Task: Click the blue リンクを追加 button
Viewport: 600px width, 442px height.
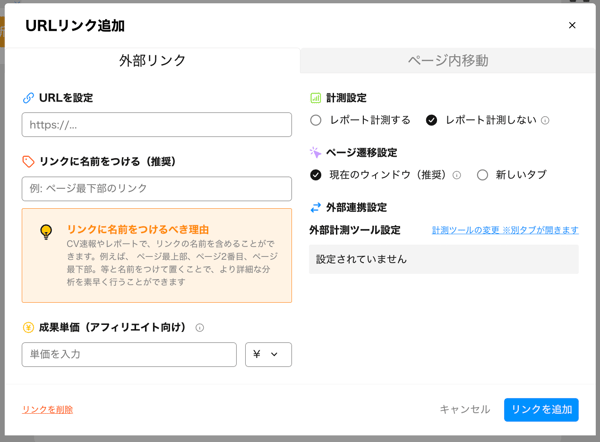Action: [x=541, y=410]
